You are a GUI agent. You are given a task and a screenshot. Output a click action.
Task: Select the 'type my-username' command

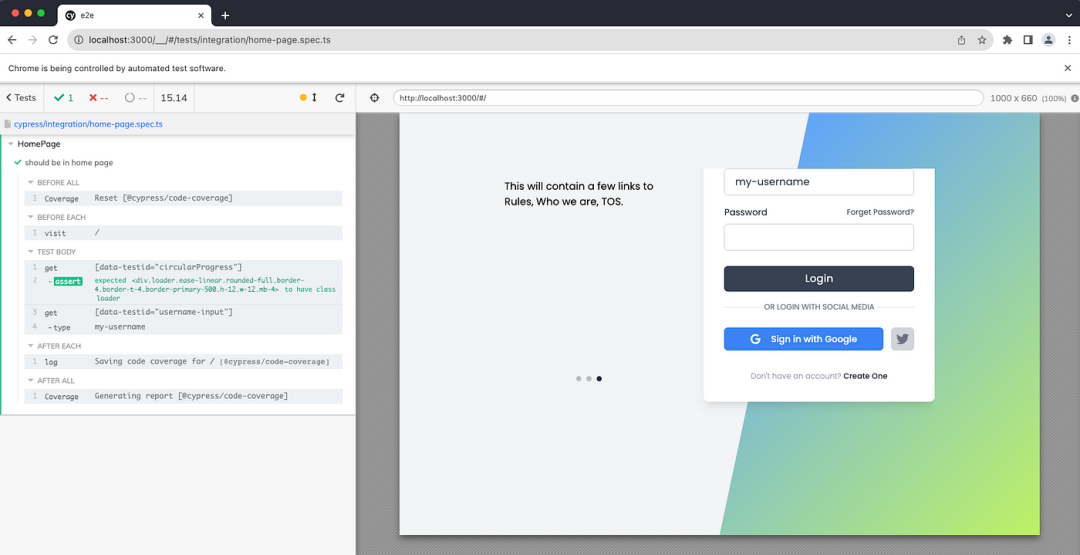[x=183, y=326]
